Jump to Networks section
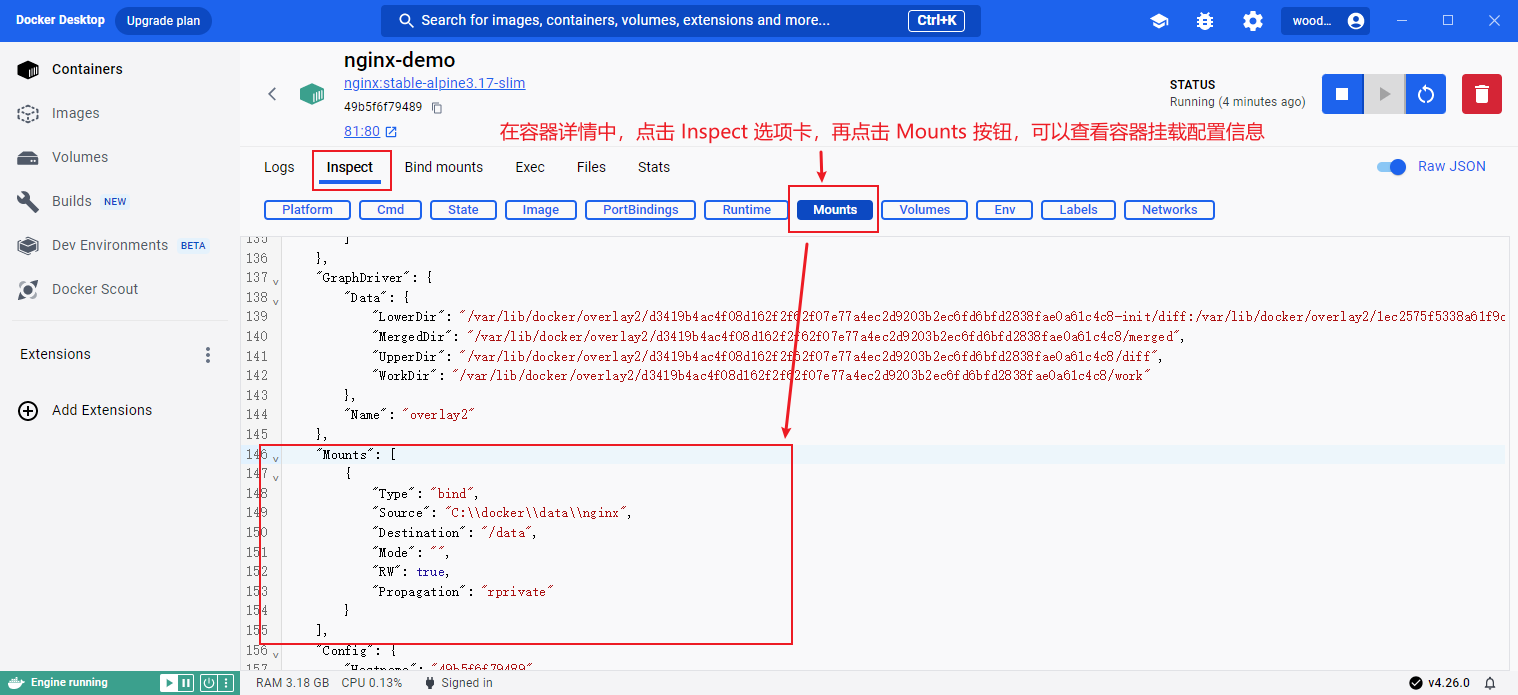The height and width of the screenshot is (695, 1518). pyautogui.click(x=1169, y=210)
